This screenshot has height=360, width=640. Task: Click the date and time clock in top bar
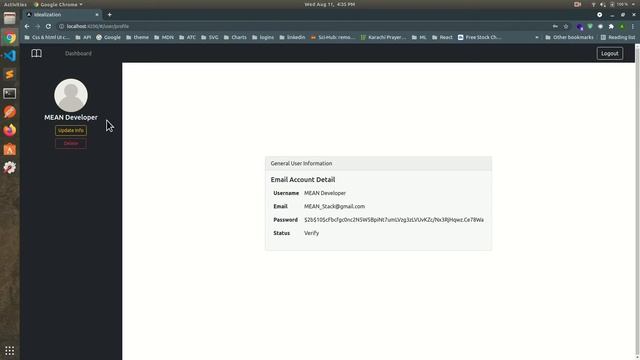329,4
